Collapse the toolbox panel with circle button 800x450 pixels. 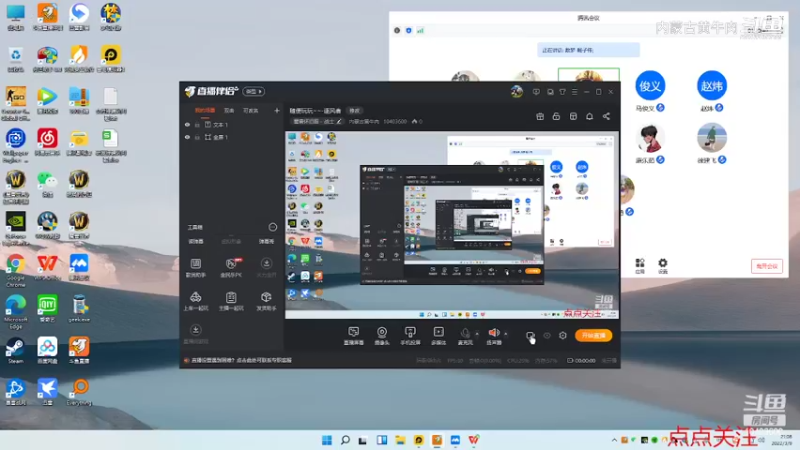pyautogui.click(x=272, y=227)
